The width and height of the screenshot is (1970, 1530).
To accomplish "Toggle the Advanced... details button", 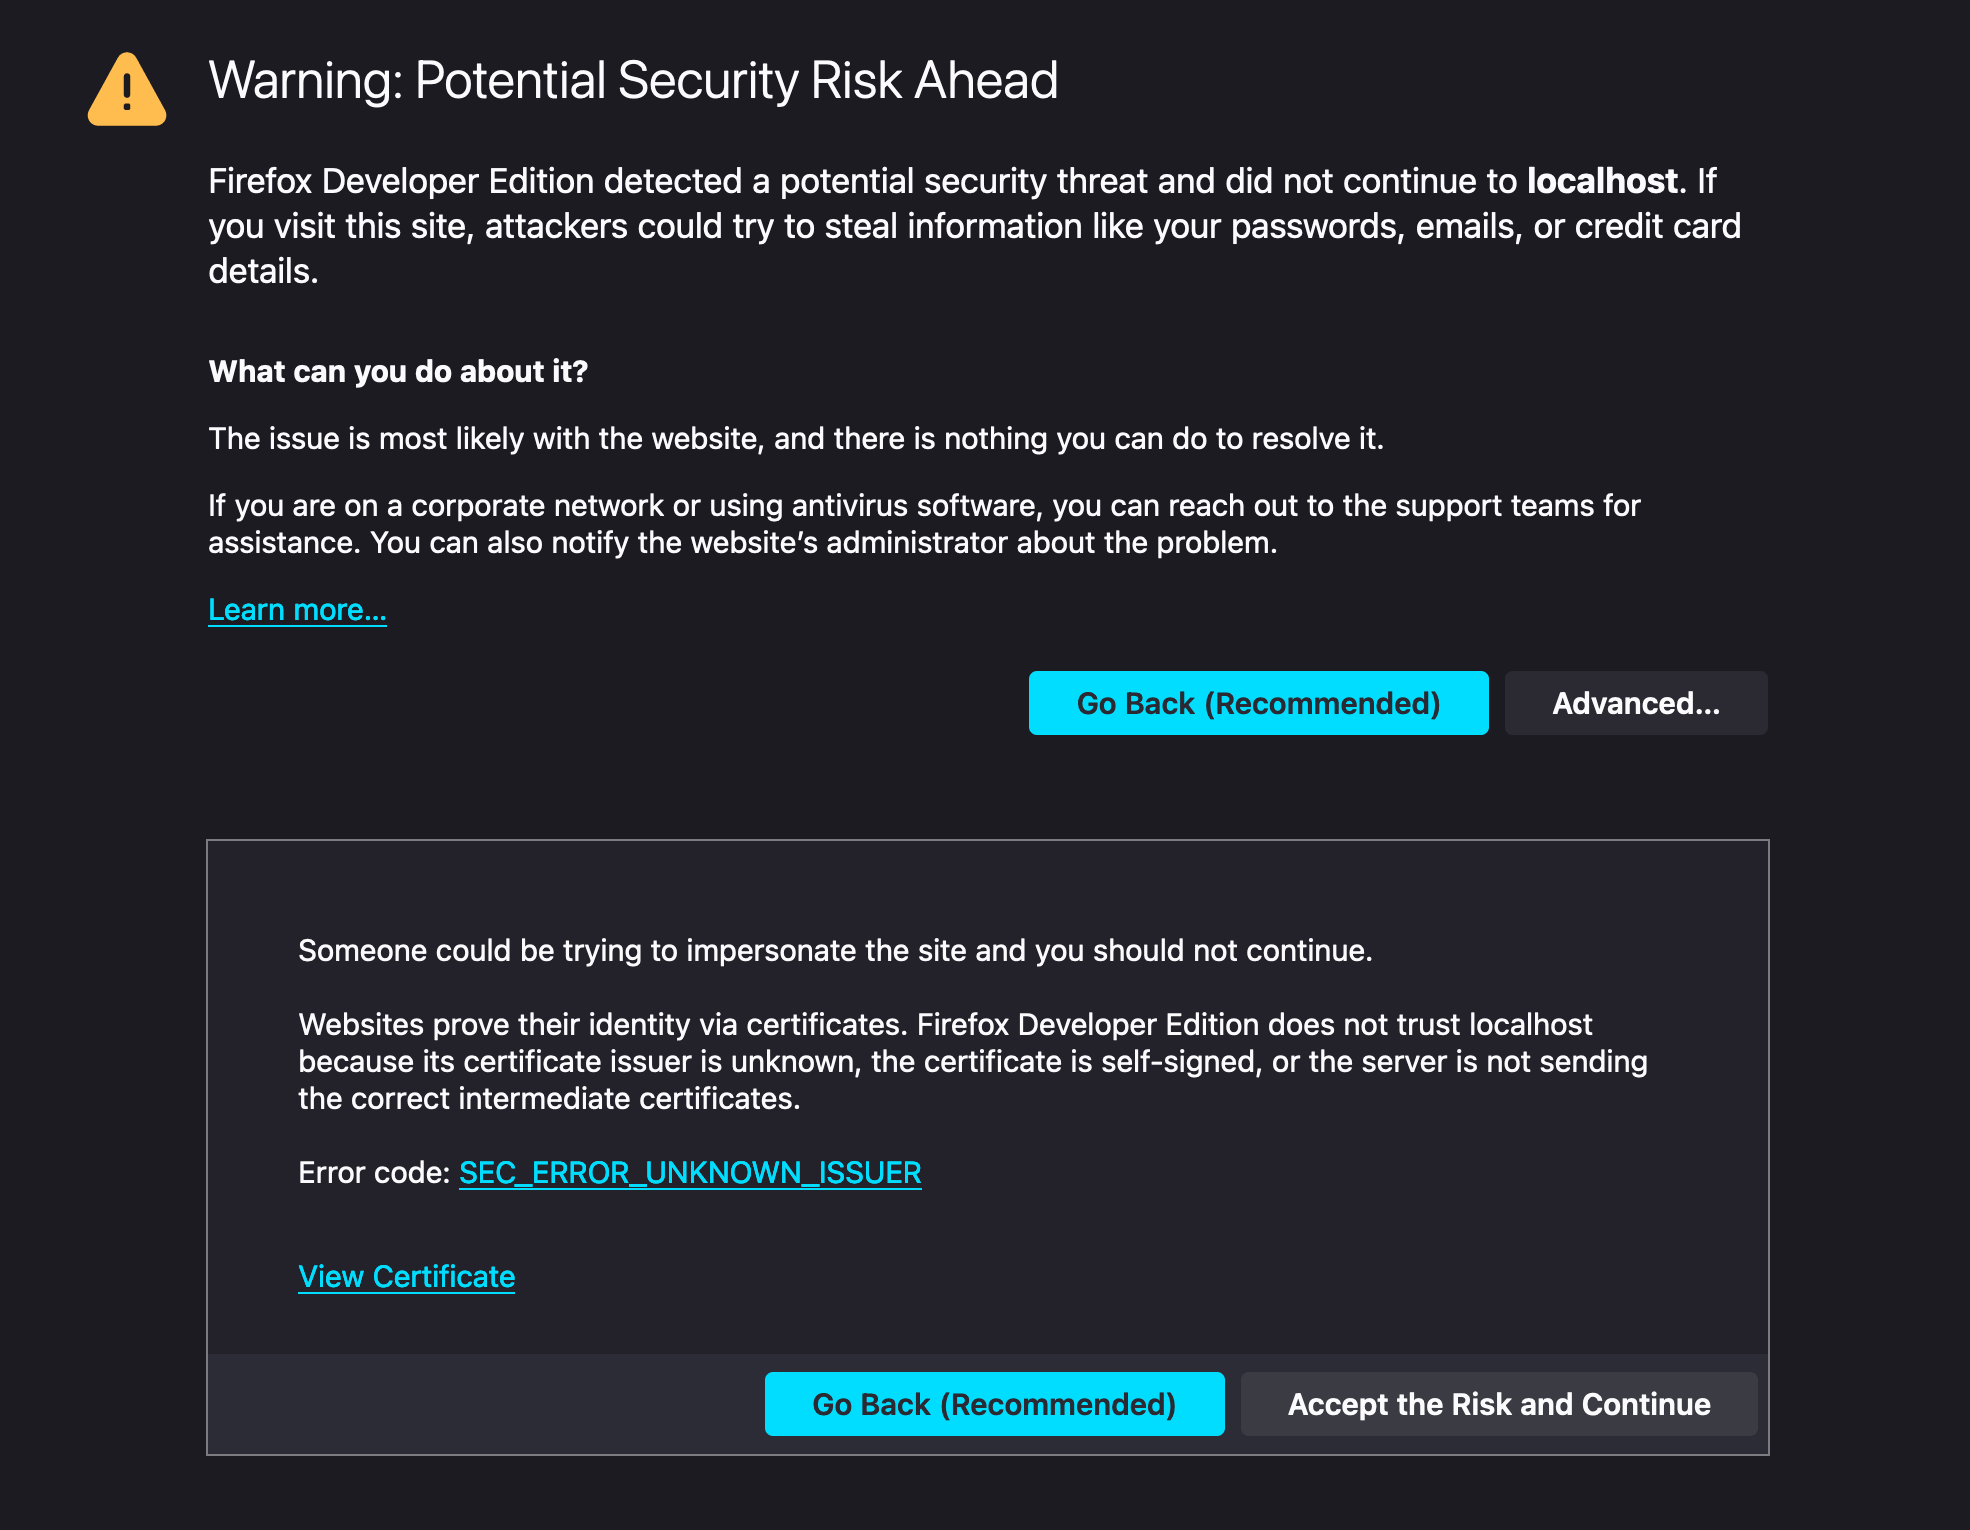I will [1635, 703].
